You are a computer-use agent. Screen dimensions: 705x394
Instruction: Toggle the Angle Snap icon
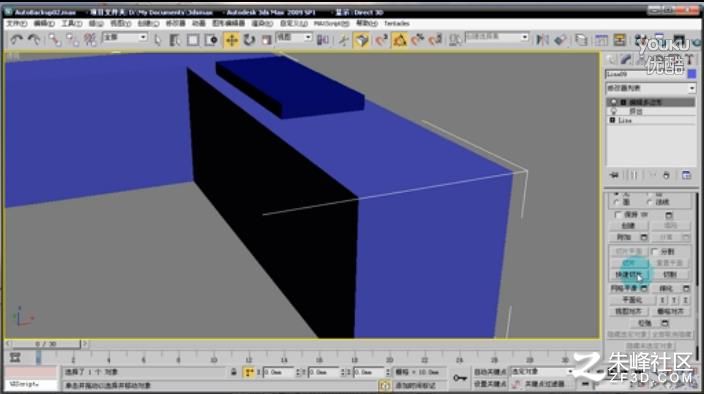pos(400,40)
